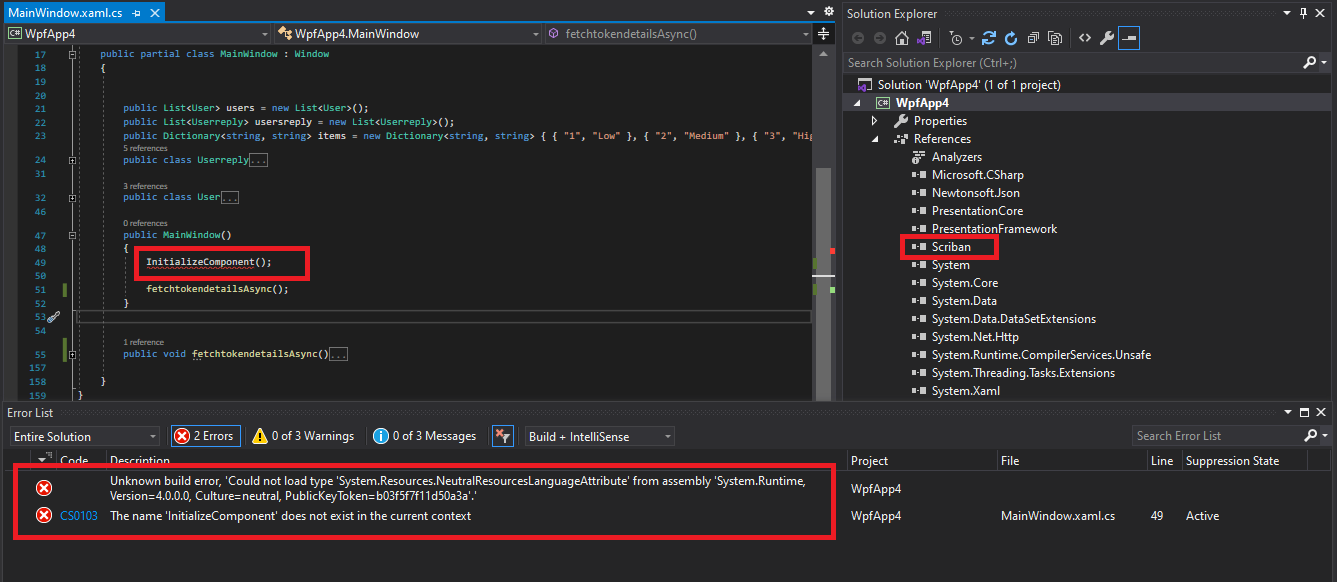Switch to the MainWindow.xaml.cs tab

[67, 14]
